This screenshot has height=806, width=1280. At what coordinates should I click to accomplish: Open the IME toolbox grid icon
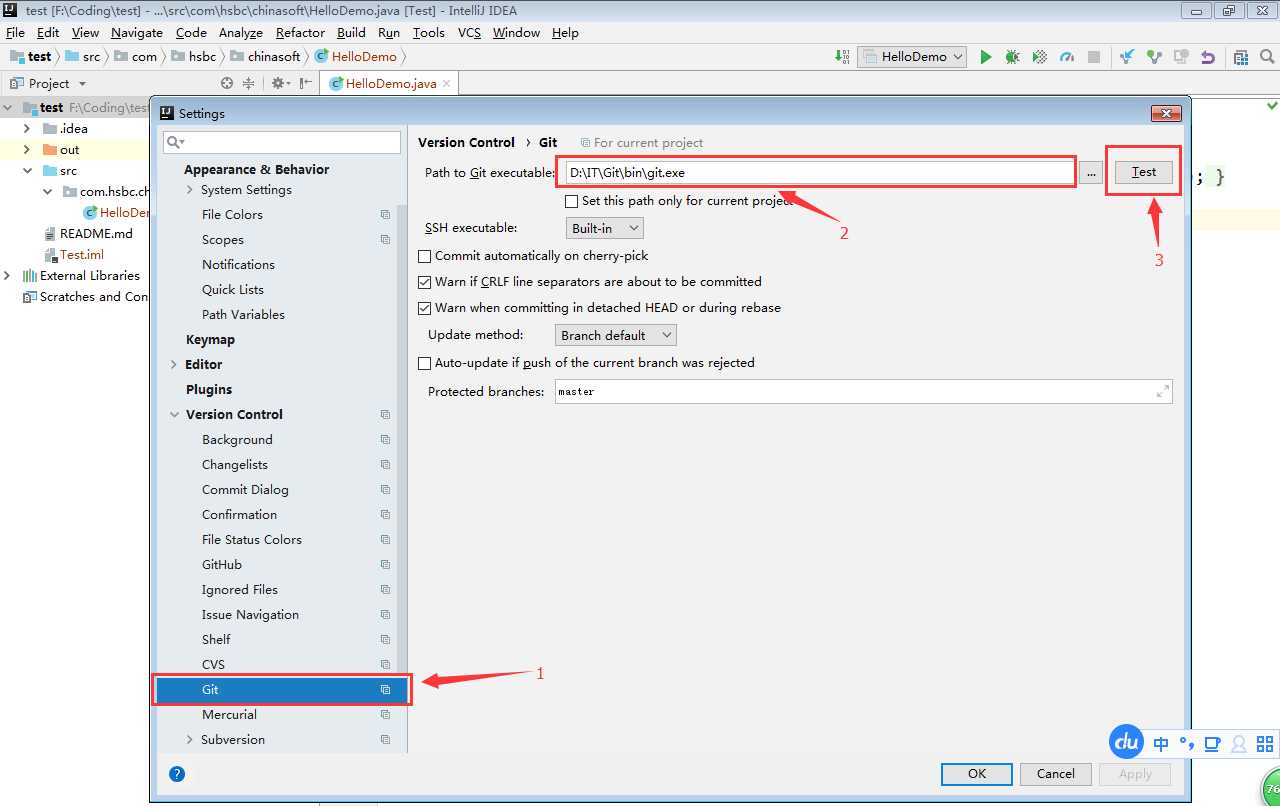(1265, 743)
